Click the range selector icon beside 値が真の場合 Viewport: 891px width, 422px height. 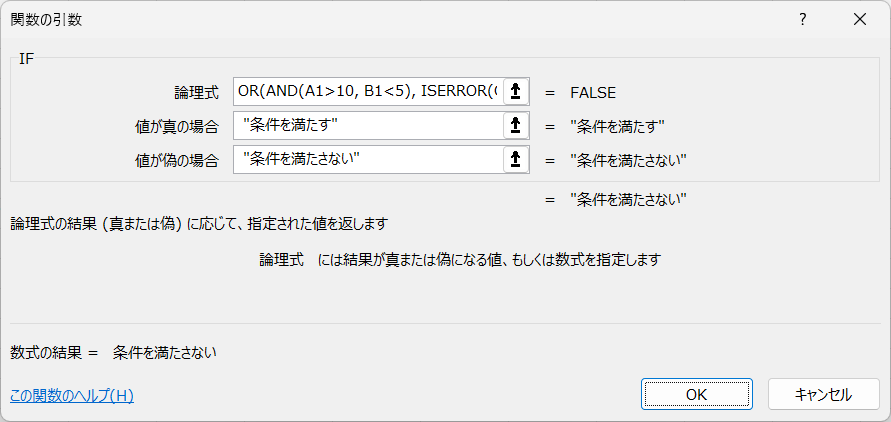coord(516,126)
